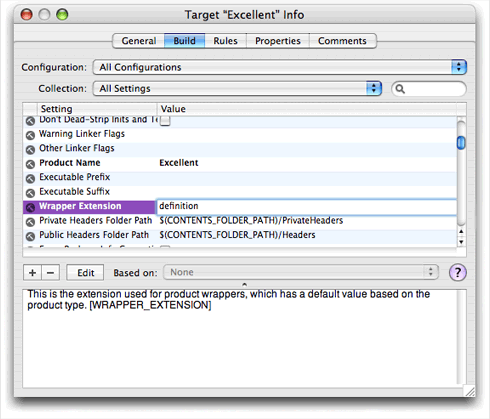Select the Private Headers Folder Path setting

(x=96, y=220)
